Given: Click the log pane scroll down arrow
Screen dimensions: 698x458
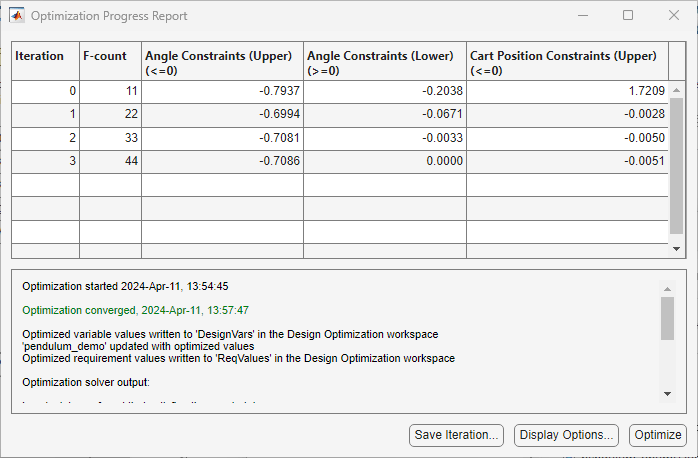Looking at the screenshot, I should coord(667,393).
